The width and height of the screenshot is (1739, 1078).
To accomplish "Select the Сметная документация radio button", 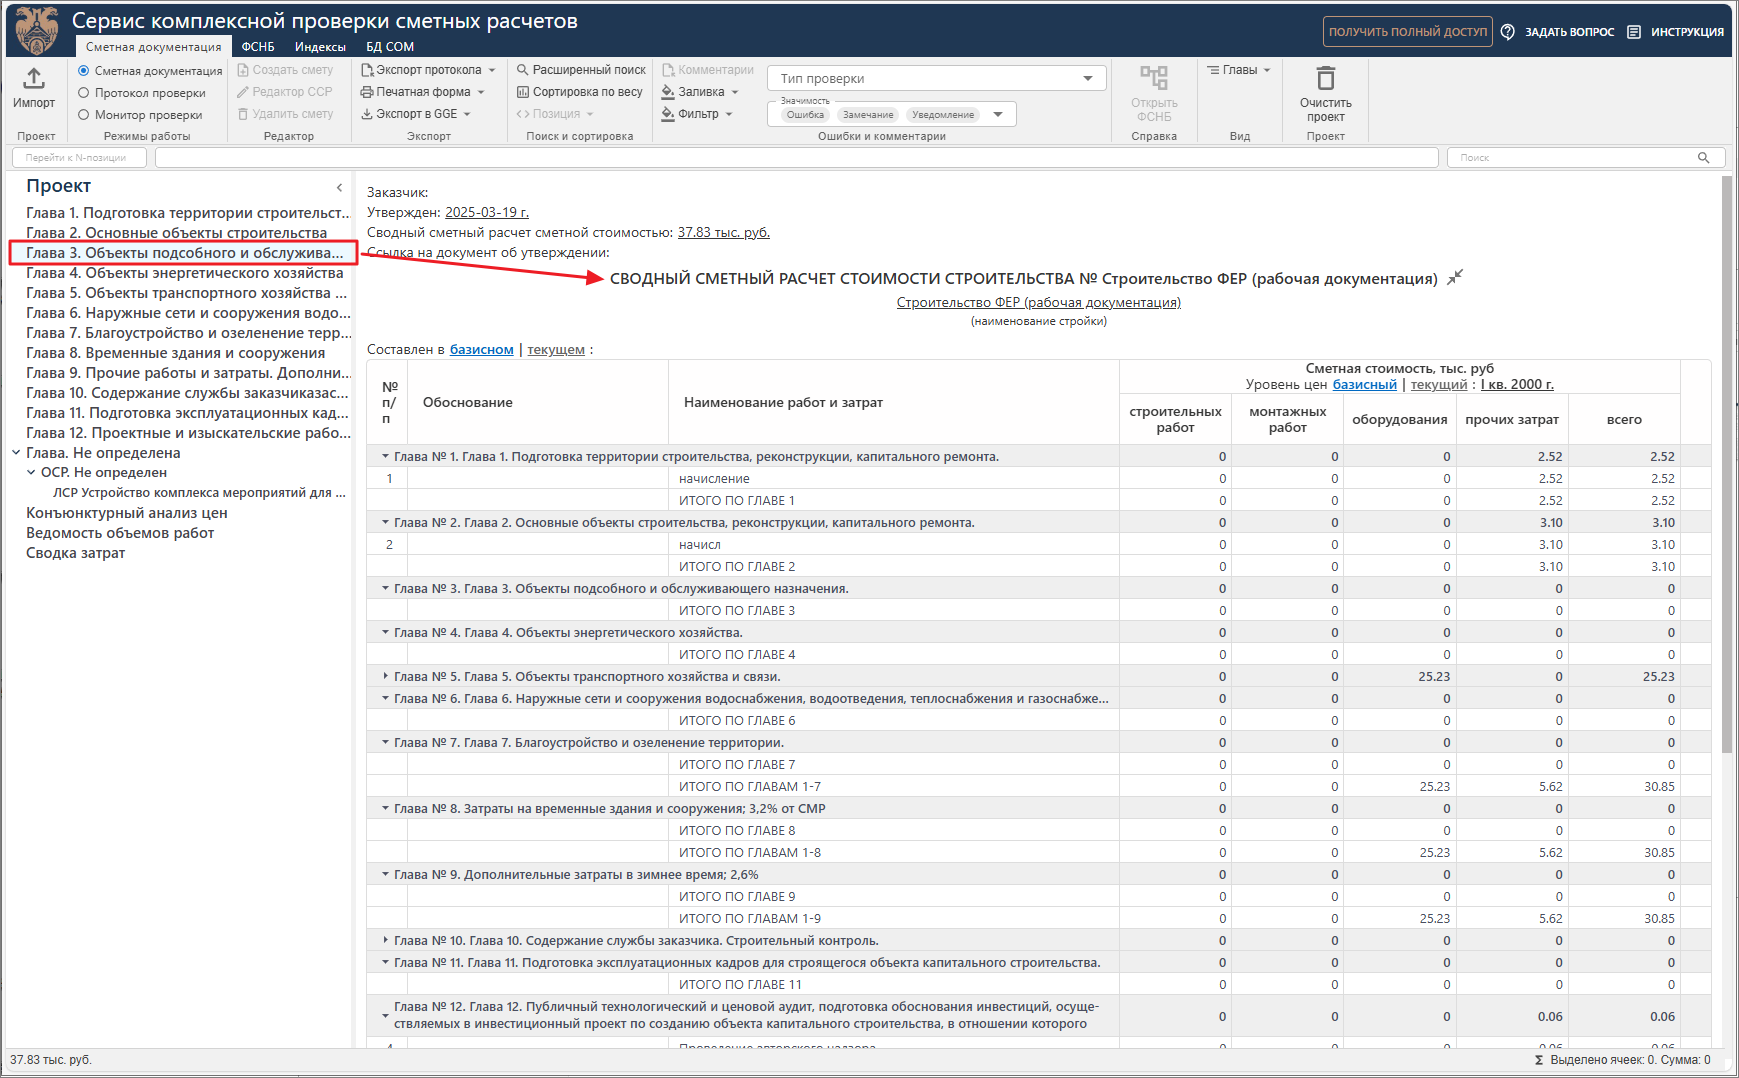I will [x=84, y=71].
